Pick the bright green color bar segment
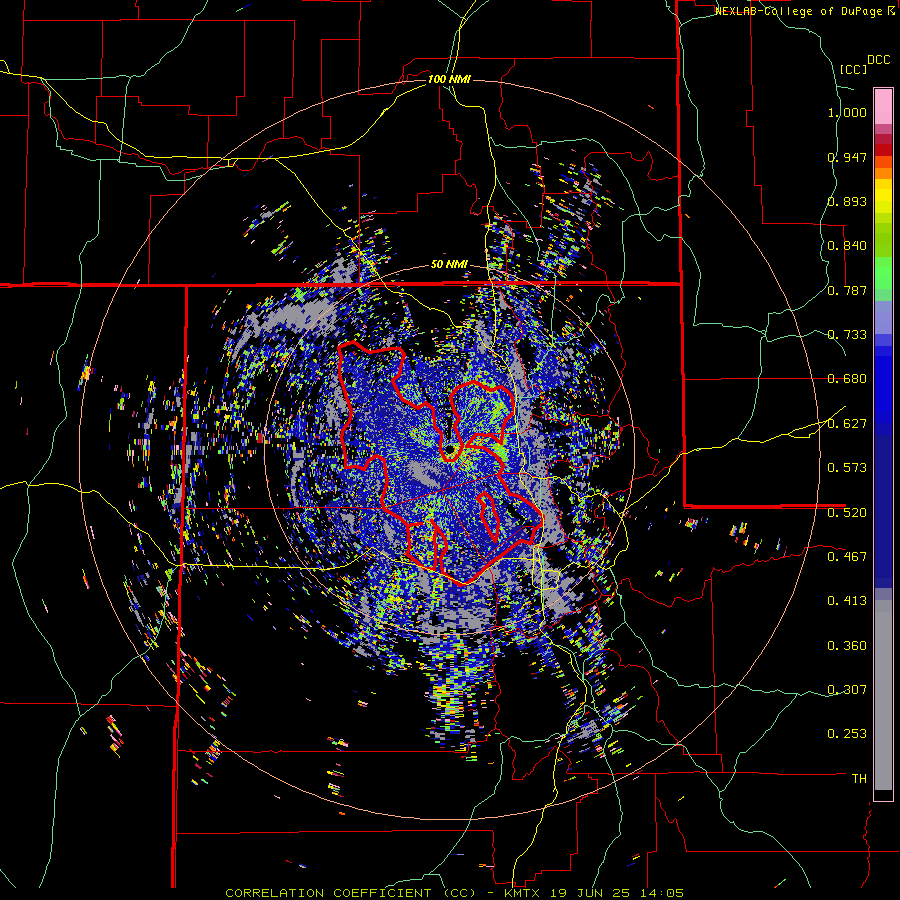 point(883,272)
